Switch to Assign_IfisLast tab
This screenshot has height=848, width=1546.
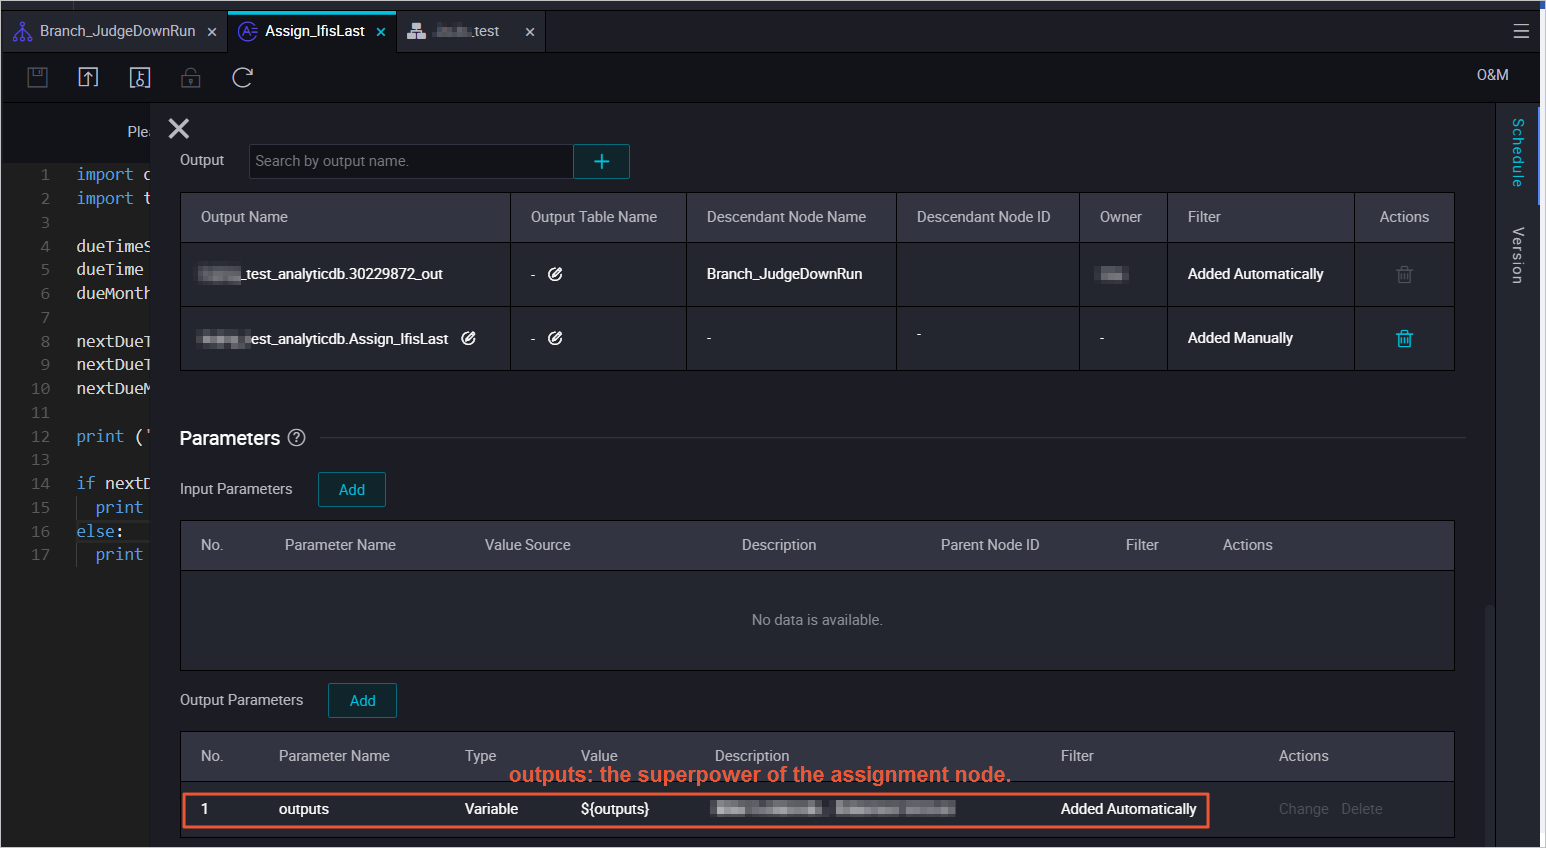tap(314, 31)
